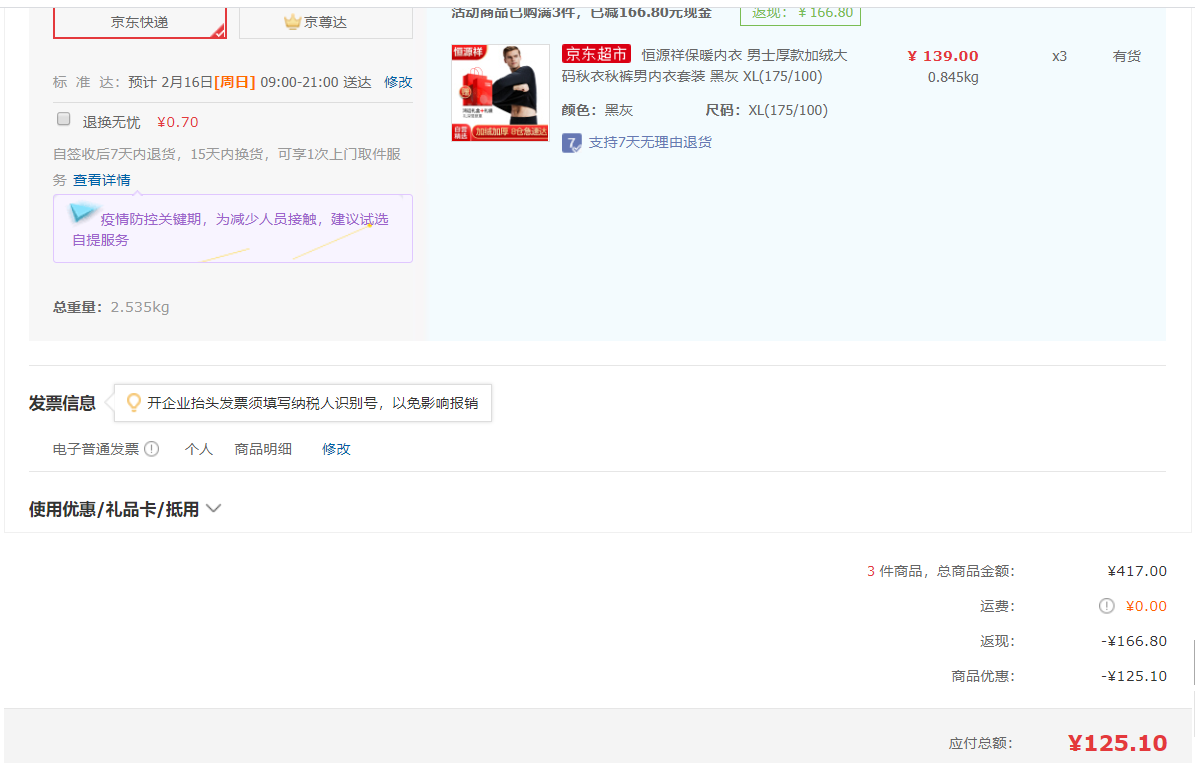1195x763 pixels.
Task: Click 有货 stock status text
Action: pos(1126,56)
